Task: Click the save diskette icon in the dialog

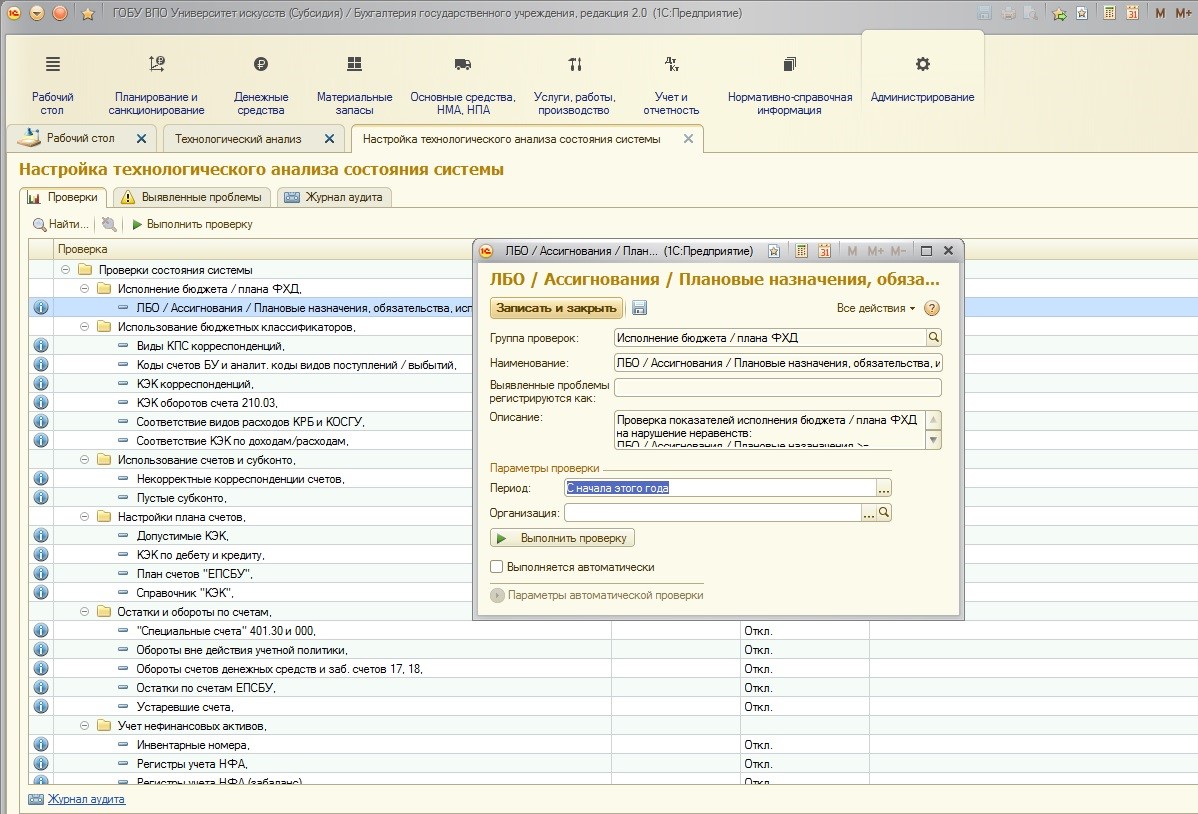Action: (x=640, y=308)
